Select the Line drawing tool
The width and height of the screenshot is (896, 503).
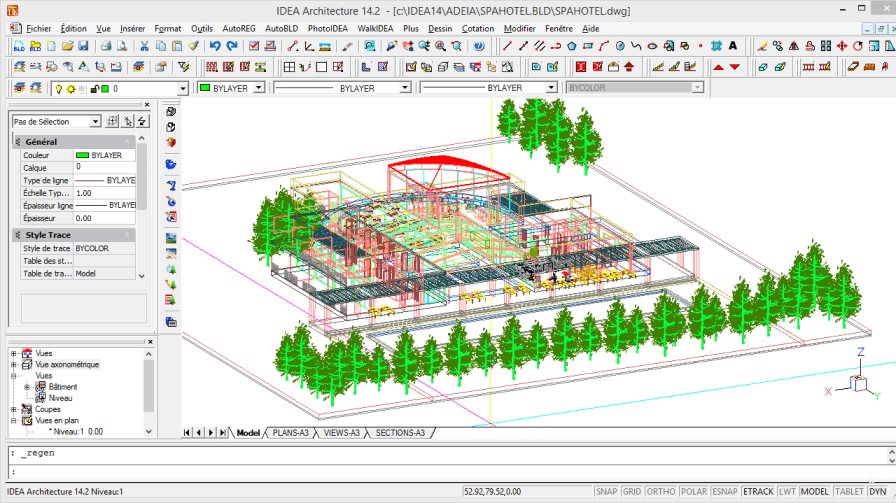pyautogui.click(x=507, y=46)
